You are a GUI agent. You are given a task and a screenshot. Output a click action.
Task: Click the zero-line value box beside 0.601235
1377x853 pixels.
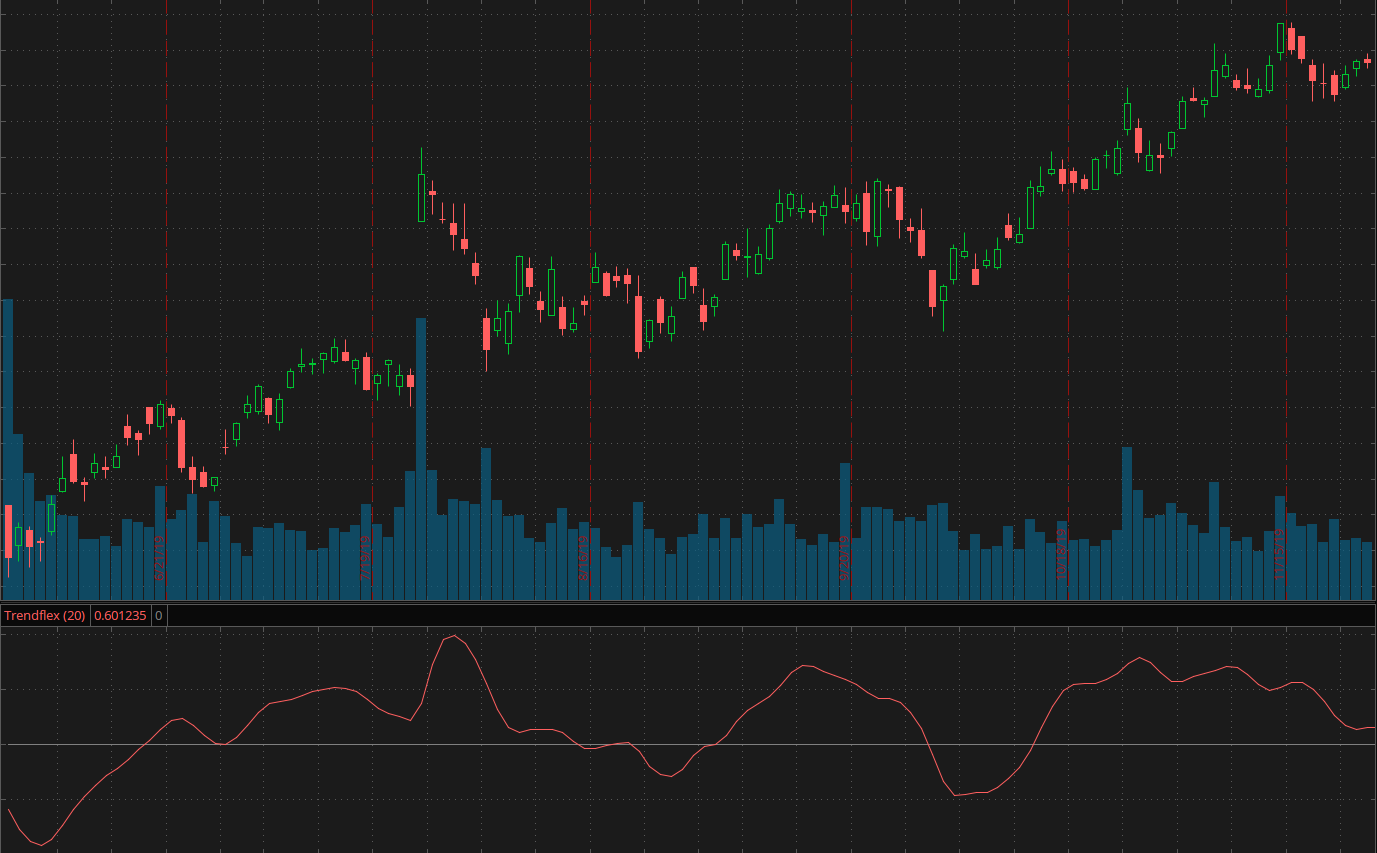pyautogui.click(x=159, y=616)
